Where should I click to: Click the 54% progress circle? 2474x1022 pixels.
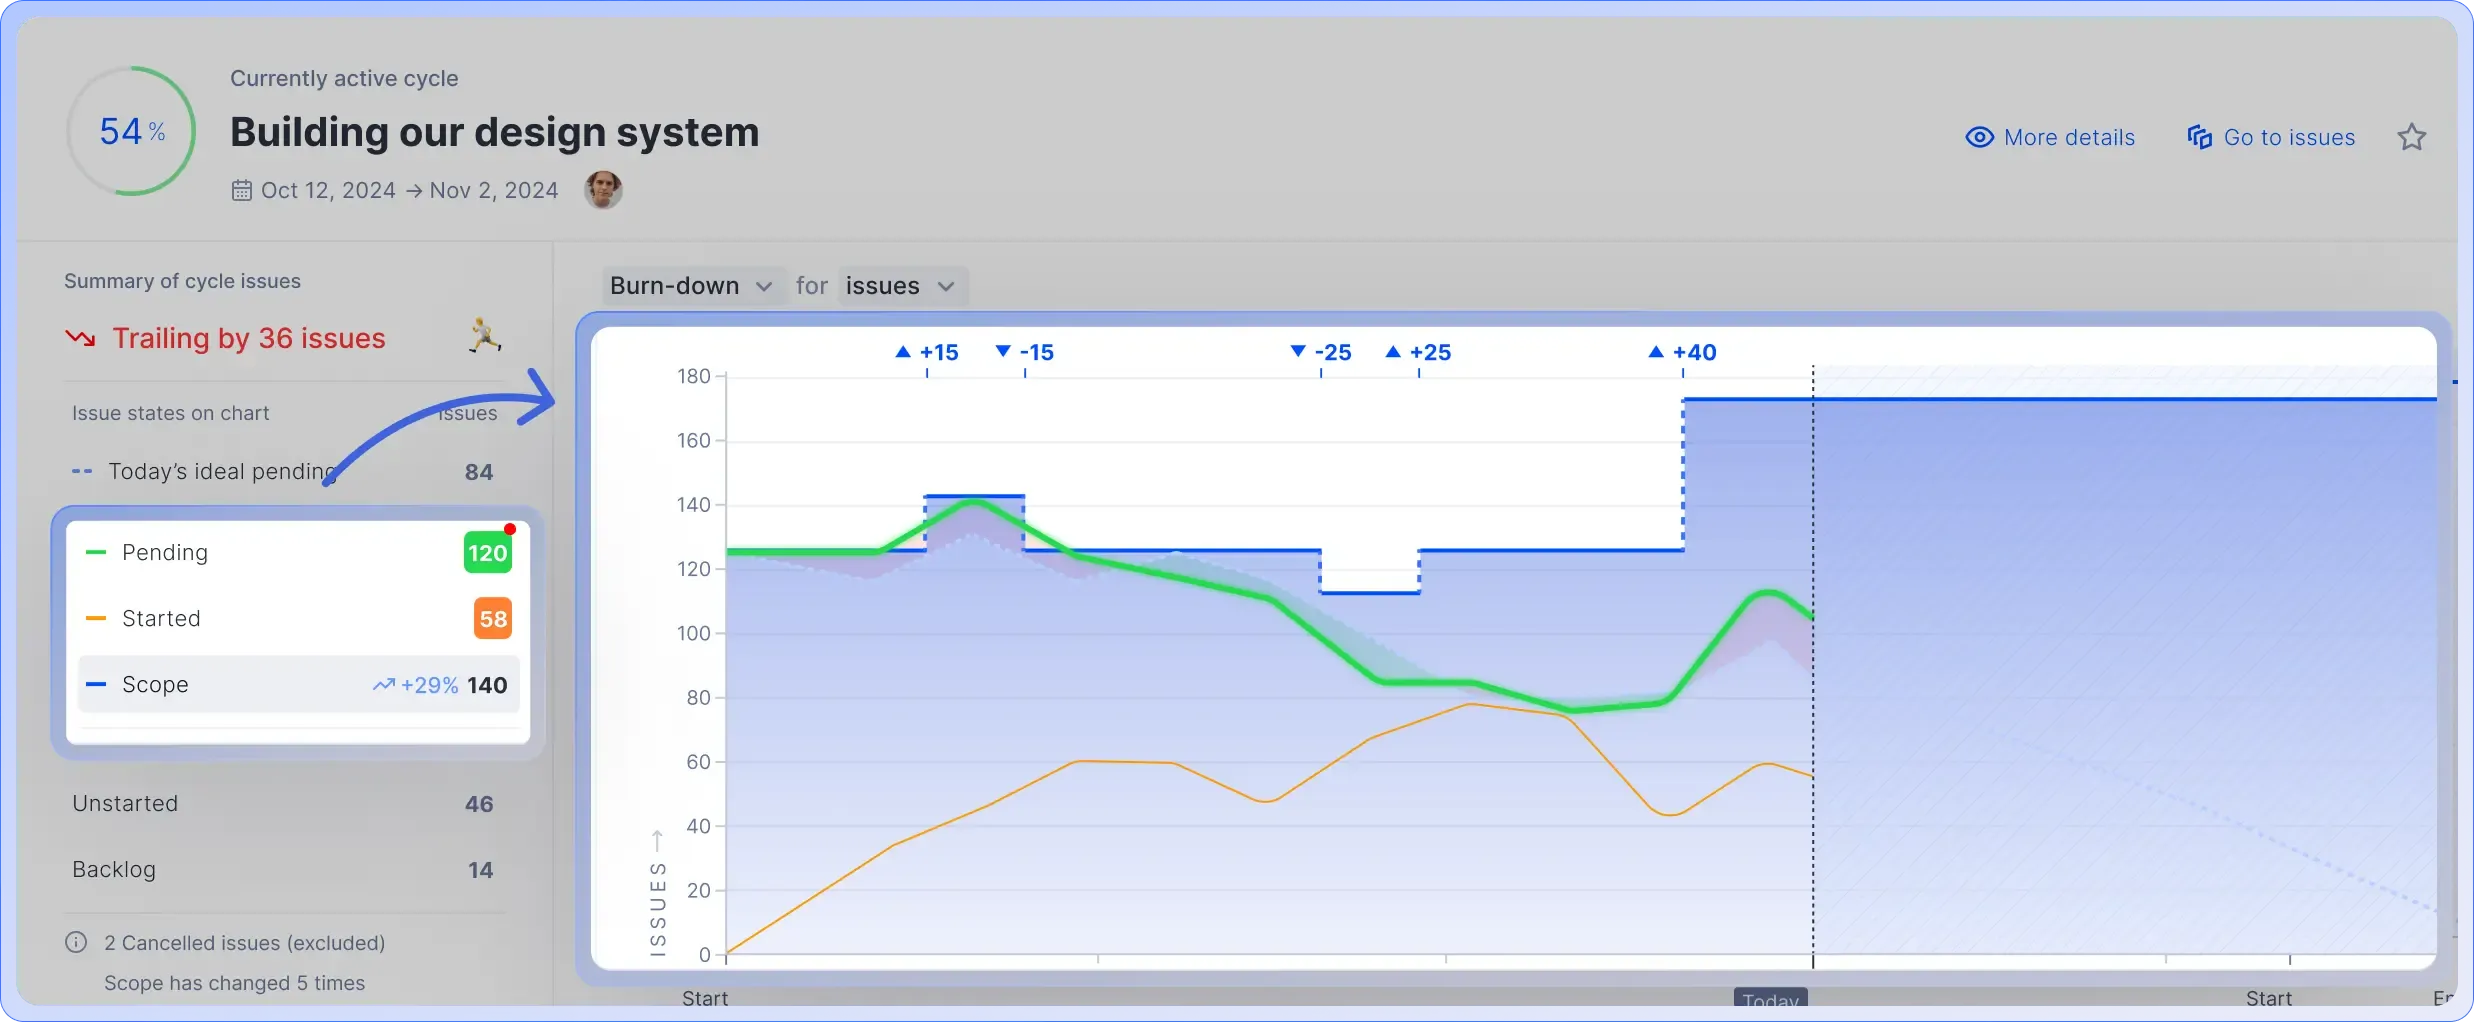pyautogui.click(x=131, y=131)
